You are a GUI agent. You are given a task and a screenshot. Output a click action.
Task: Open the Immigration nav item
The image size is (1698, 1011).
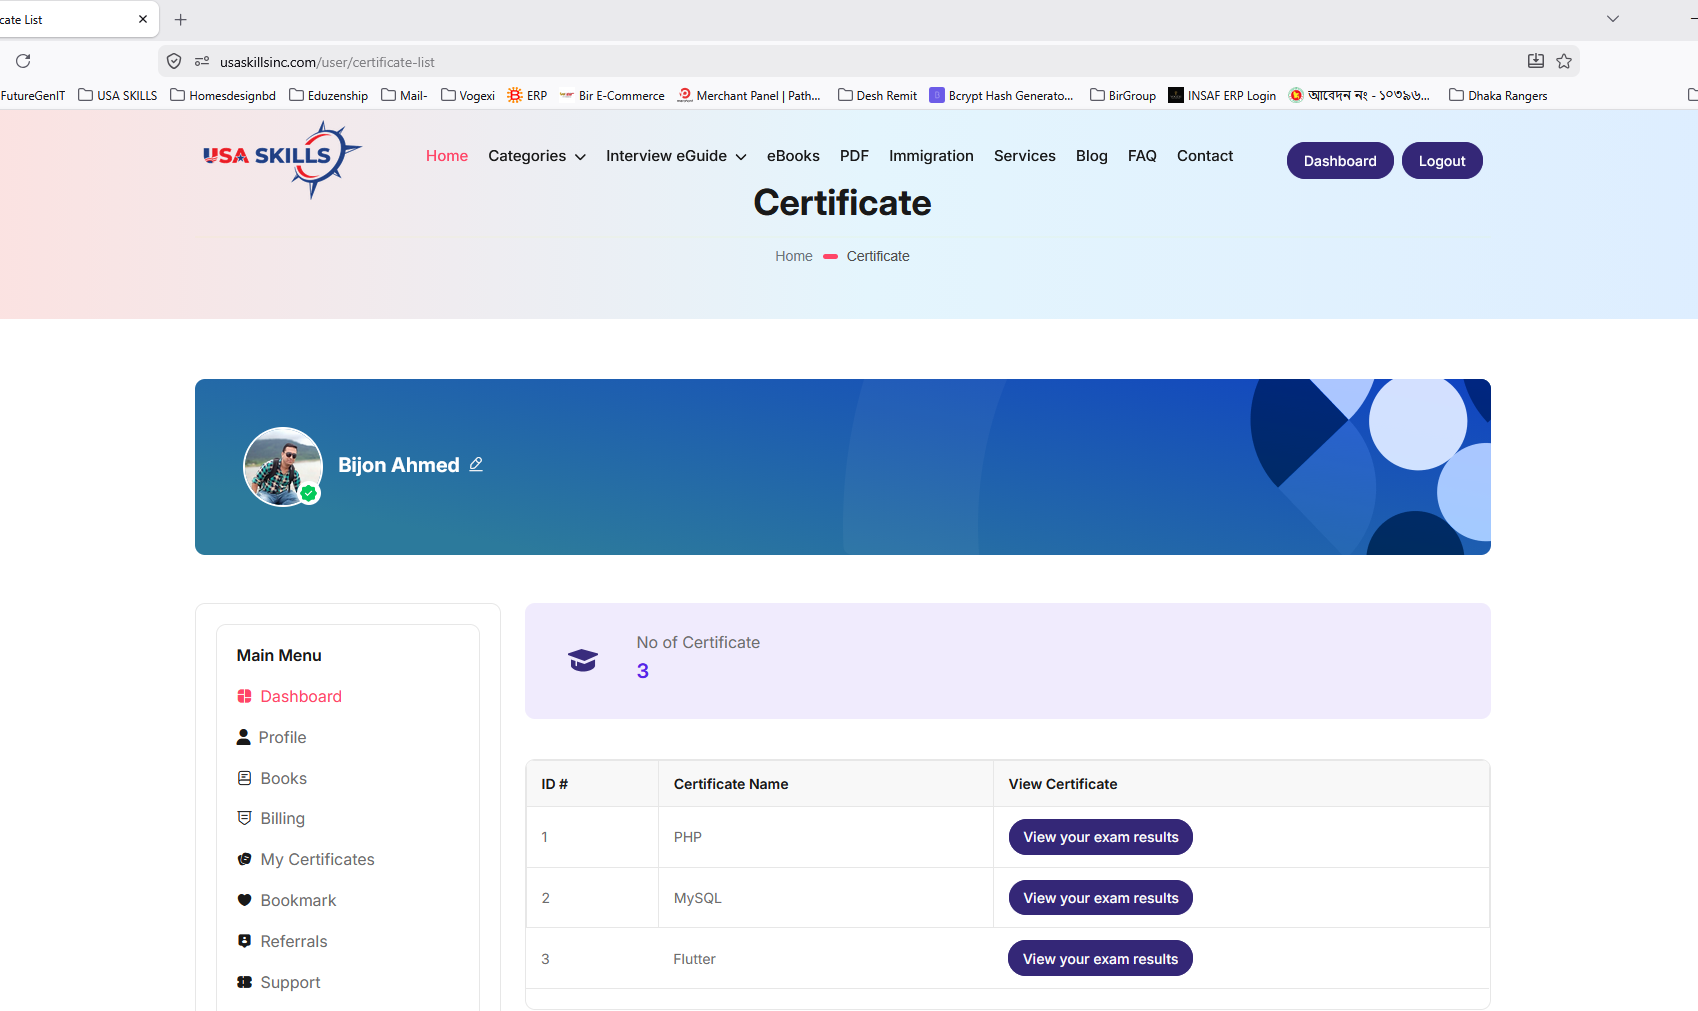click(931, 156)
